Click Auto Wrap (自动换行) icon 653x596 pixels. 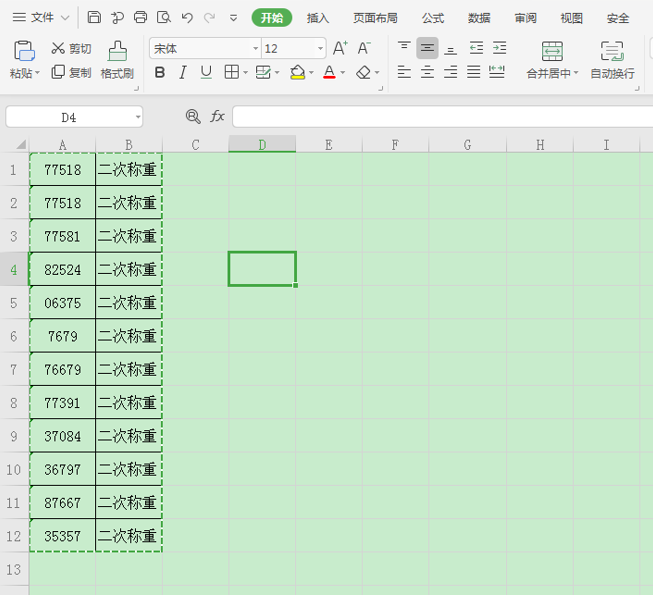point(612,51)
